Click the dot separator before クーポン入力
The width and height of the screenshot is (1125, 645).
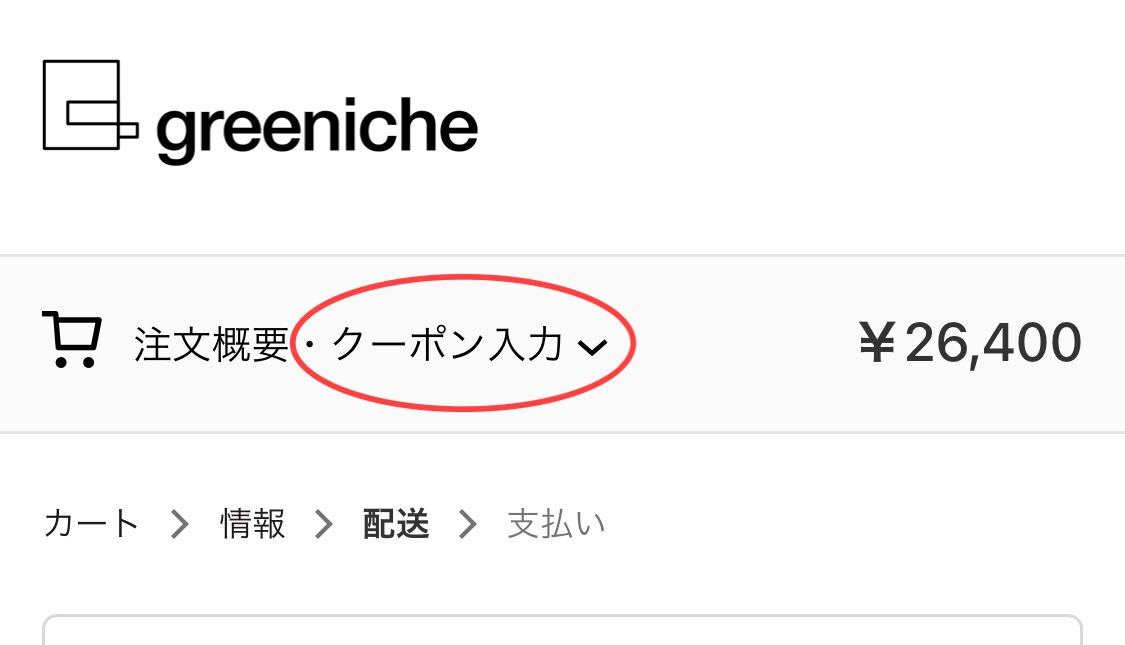tap(310, 344)
